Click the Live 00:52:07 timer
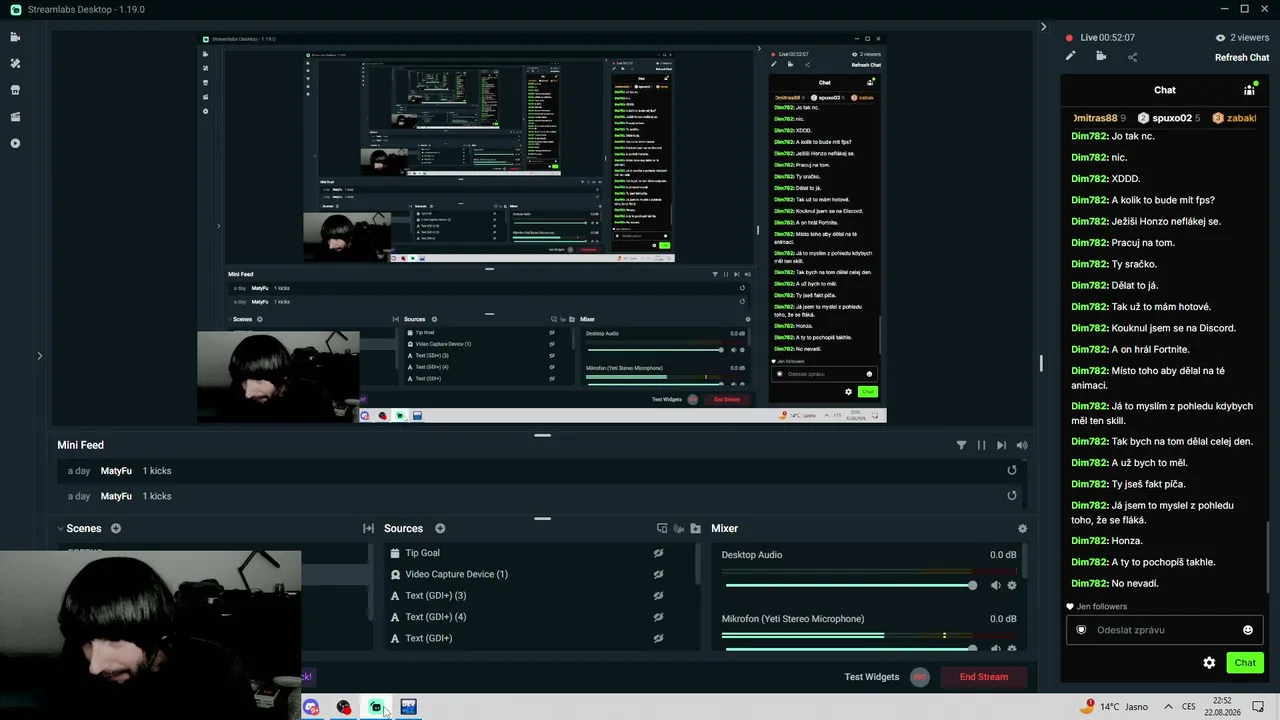The image size is (1280, 720). [x=1101, y=37]
